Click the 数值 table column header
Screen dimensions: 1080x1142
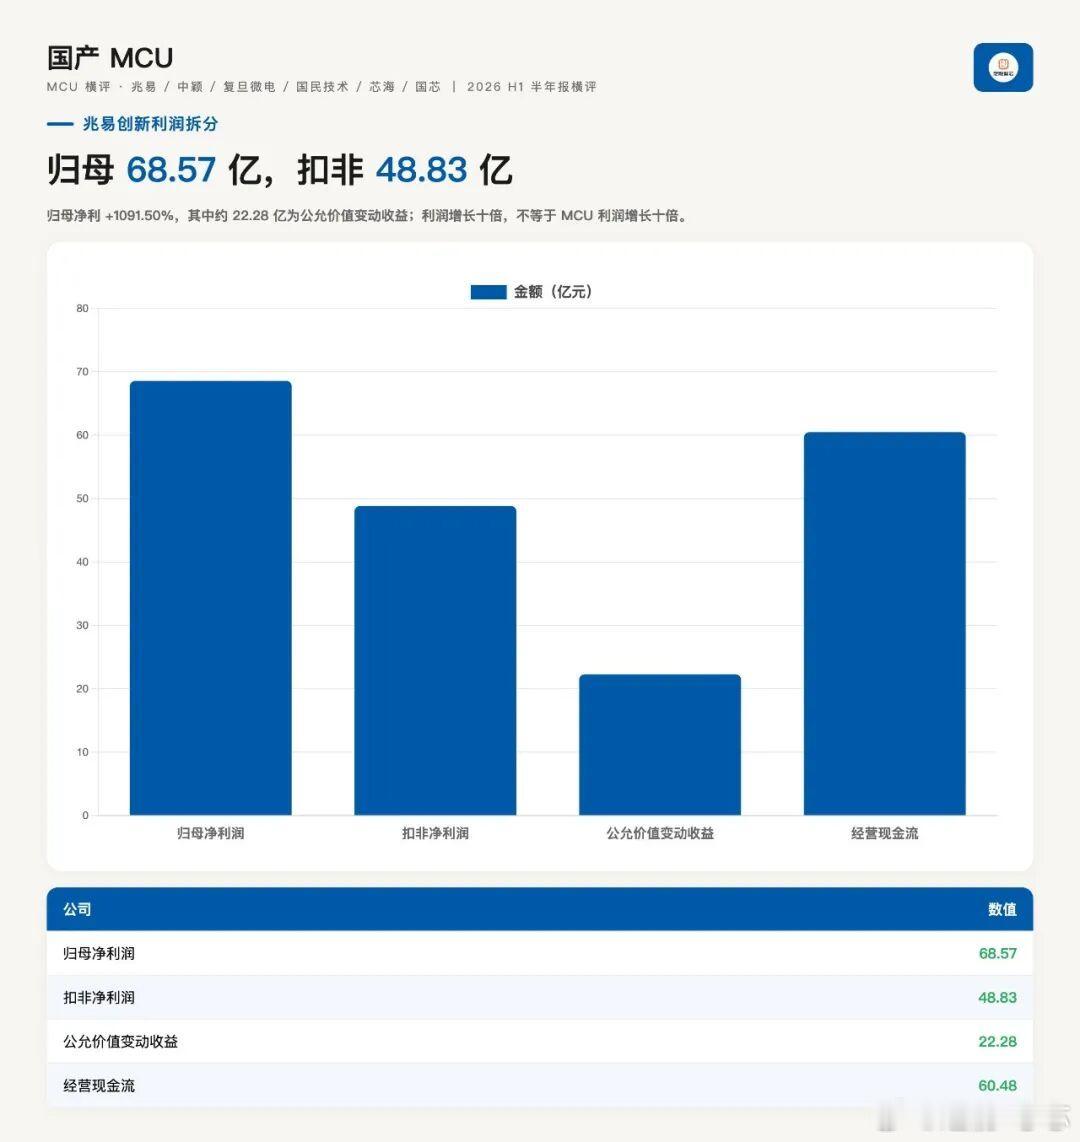(1002, 909)
